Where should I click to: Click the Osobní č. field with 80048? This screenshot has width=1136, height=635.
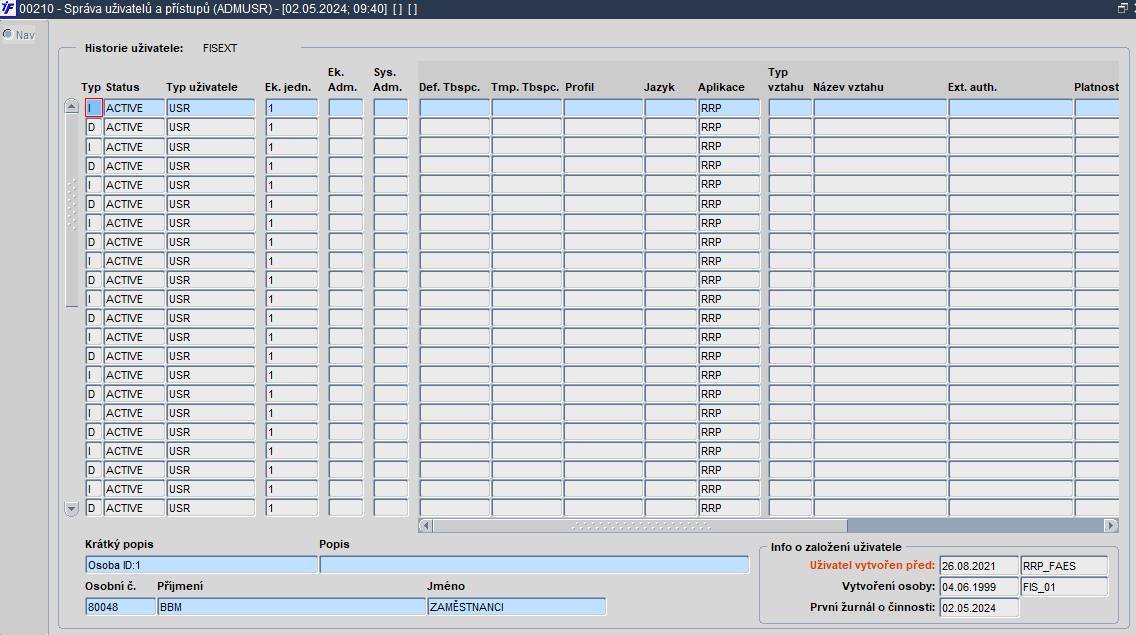tap(120, 607)
